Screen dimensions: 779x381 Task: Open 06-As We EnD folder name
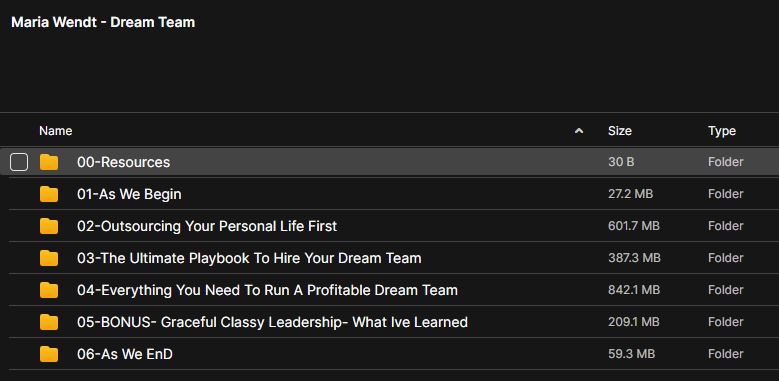[125, 354]
